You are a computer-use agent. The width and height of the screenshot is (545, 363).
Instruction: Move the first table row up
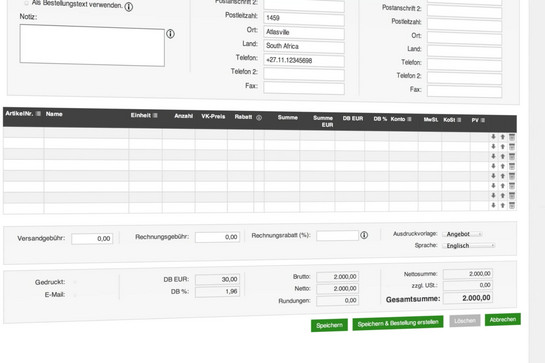[x=503, y=137]
